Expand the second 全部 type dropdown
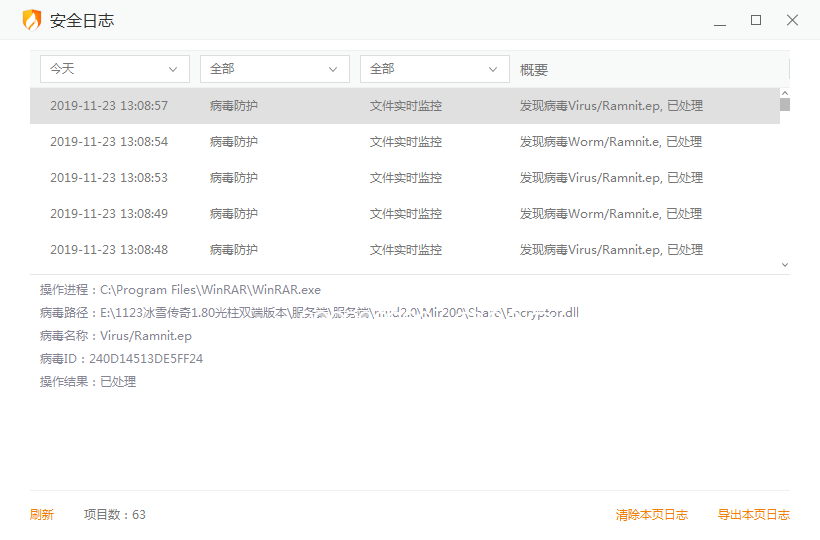The width and height of the screenshot is (820, 540). pos(435,69)
